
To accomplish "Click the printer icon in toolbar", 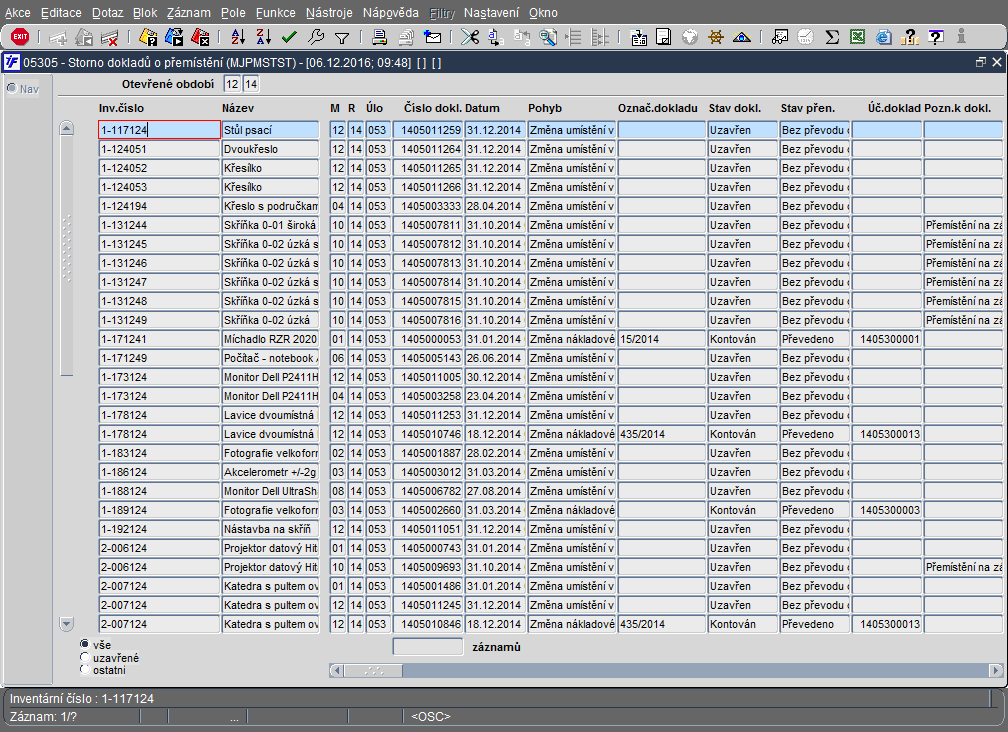I will pos(380,37).
